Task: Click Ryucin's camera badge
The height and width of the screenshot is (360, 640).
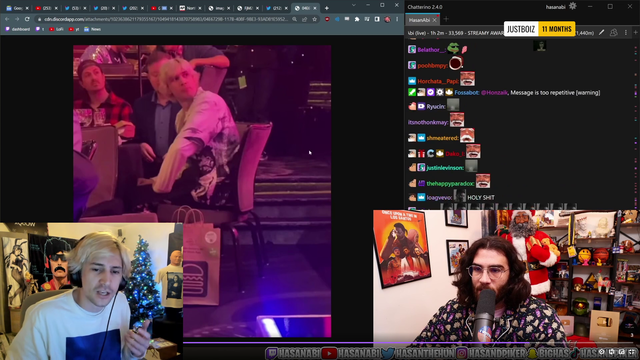Action: (421, 106)
